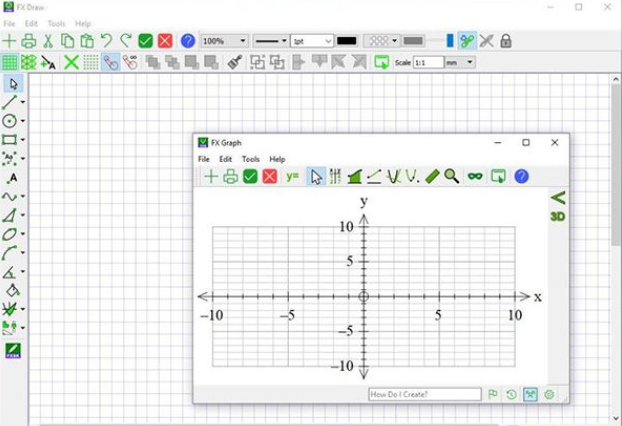The width and height of the screenshot is (622, 426).
Task: Click the green checkmark accept button in FX Graph
Action: [250, 176]
